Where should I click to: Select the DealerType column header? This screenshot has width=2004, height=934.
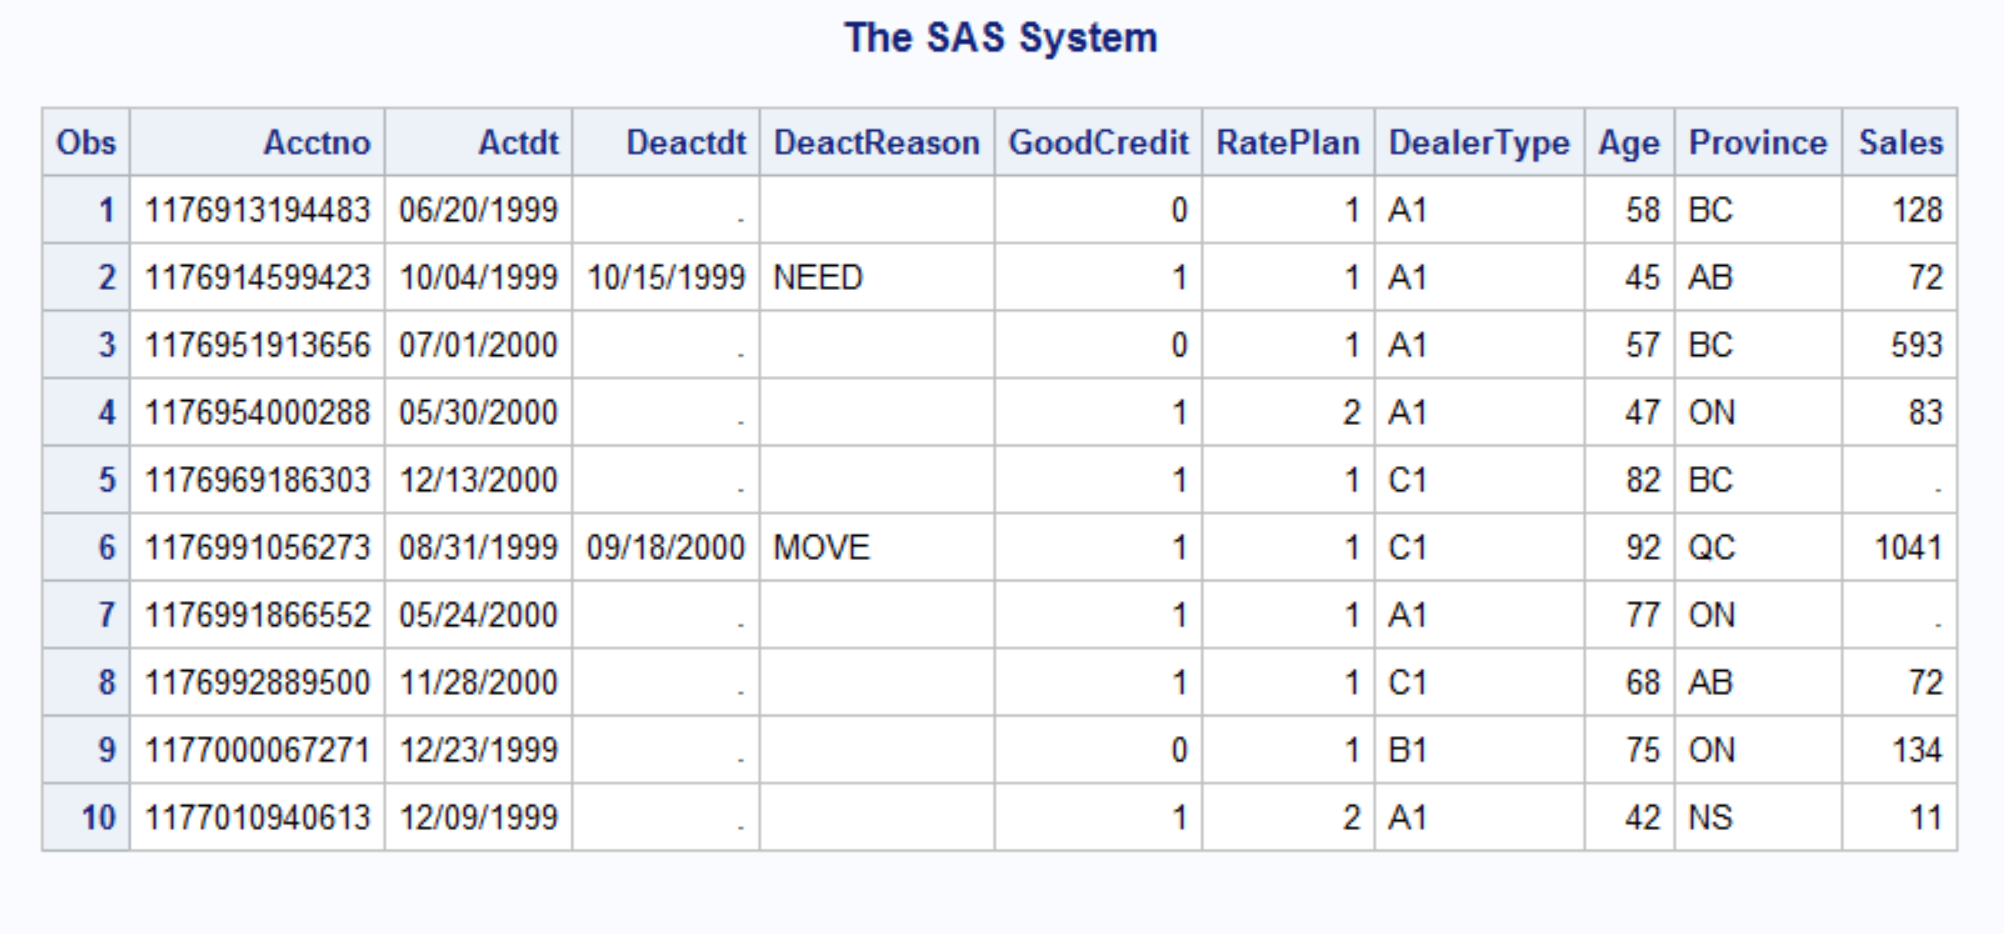click(1478, 143)
